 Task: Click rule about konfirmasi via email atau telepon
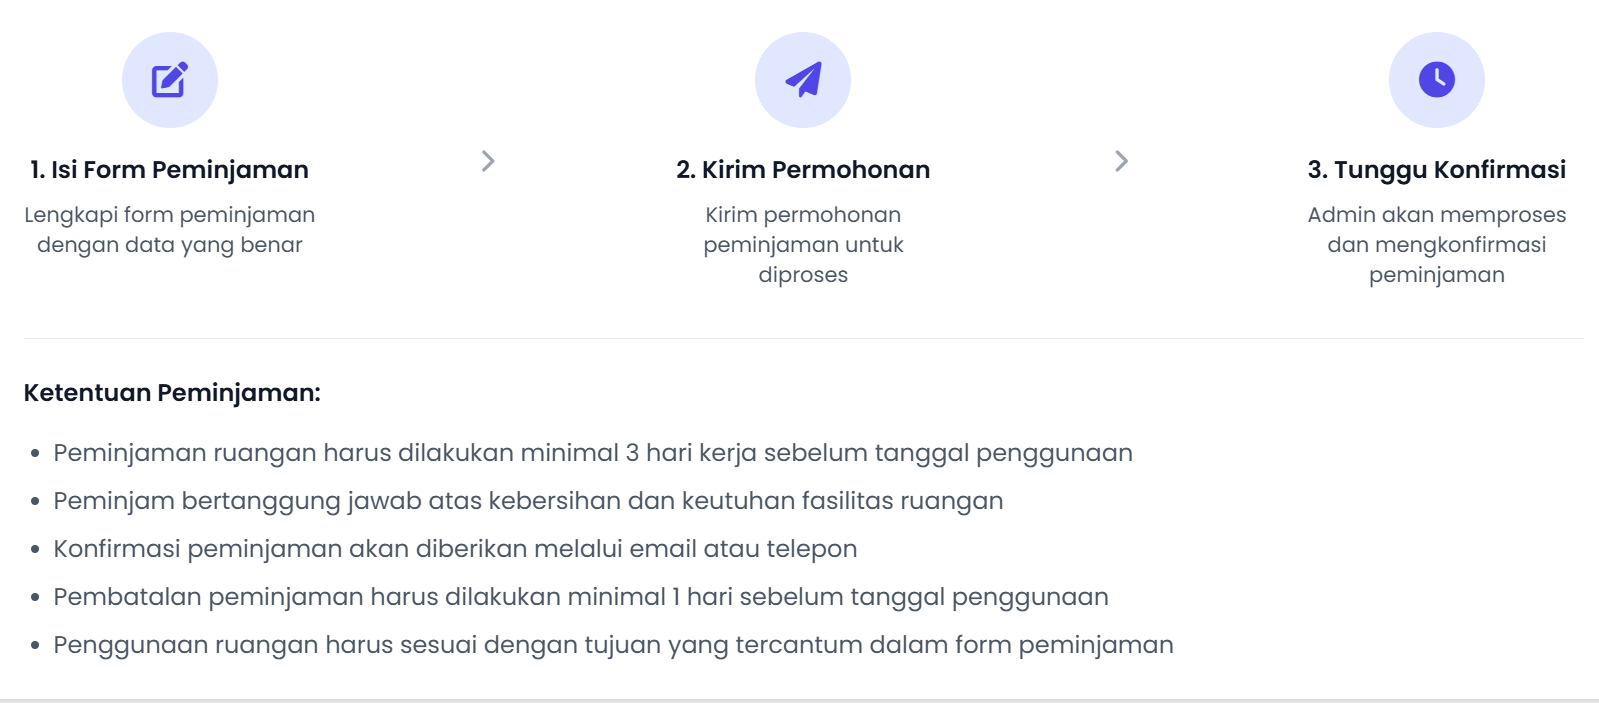[455, 549]
